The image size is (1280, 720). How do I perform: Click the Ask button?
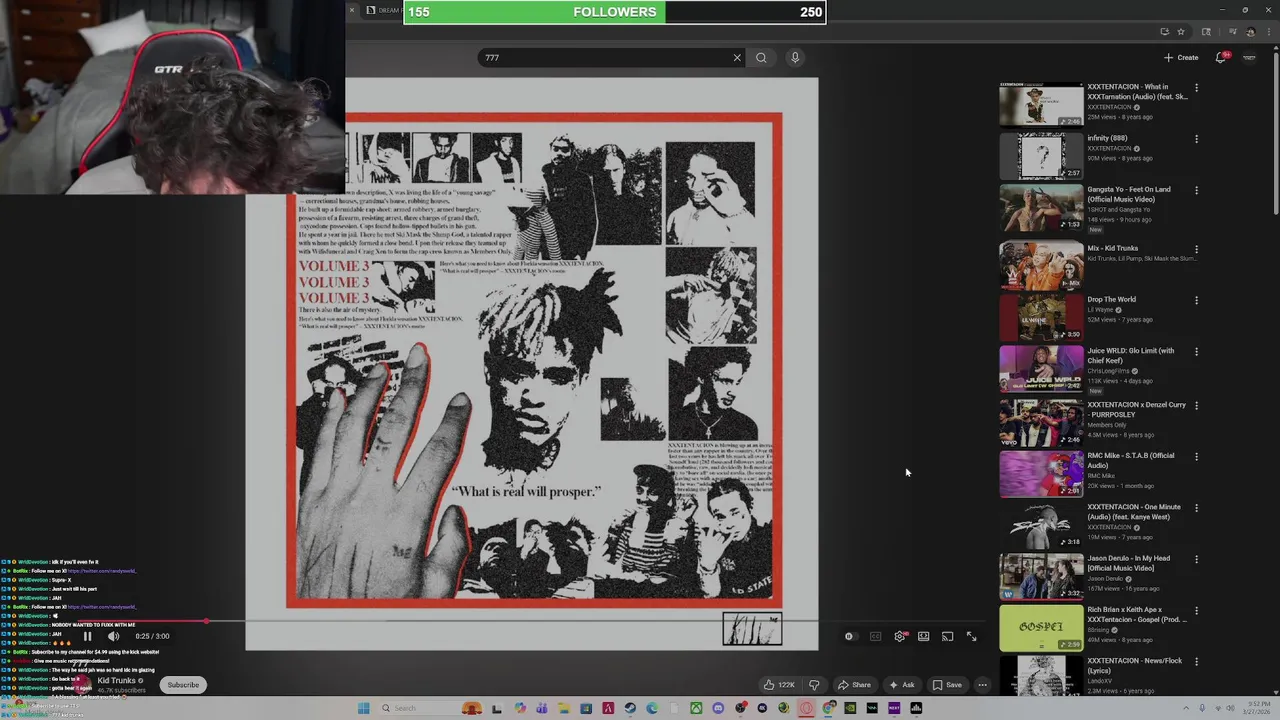tap(901, 685)
